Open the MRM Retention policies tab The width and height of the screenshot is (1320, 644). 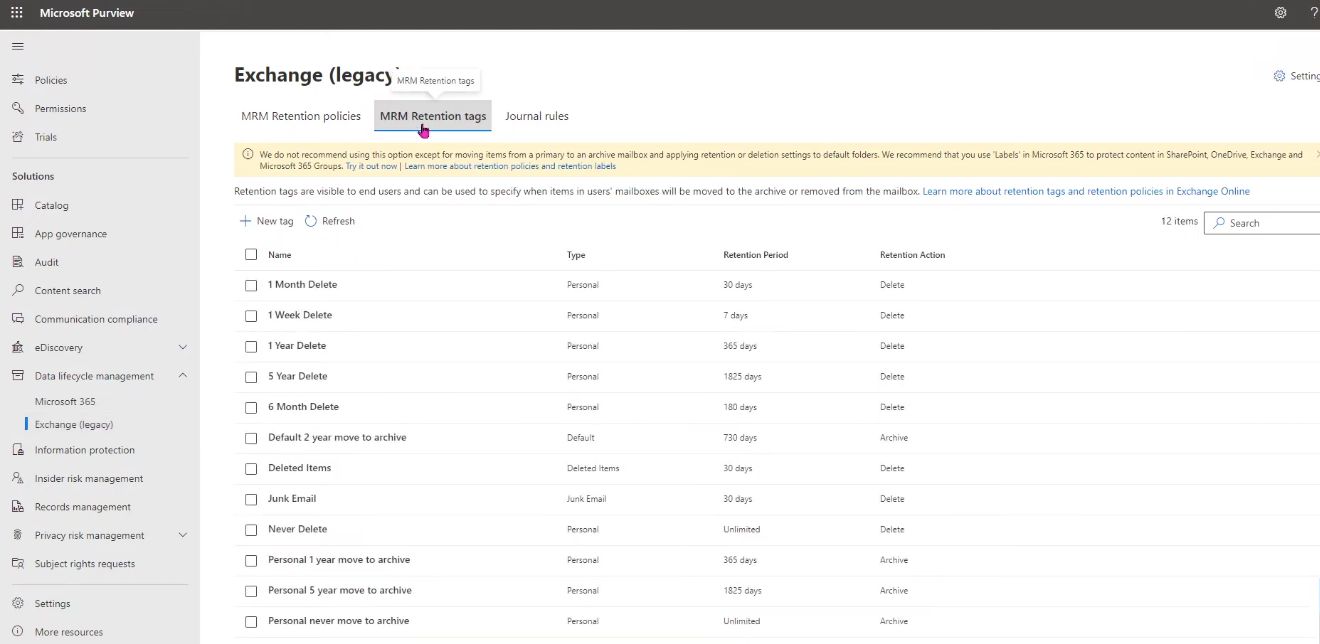tap(300, 115)
